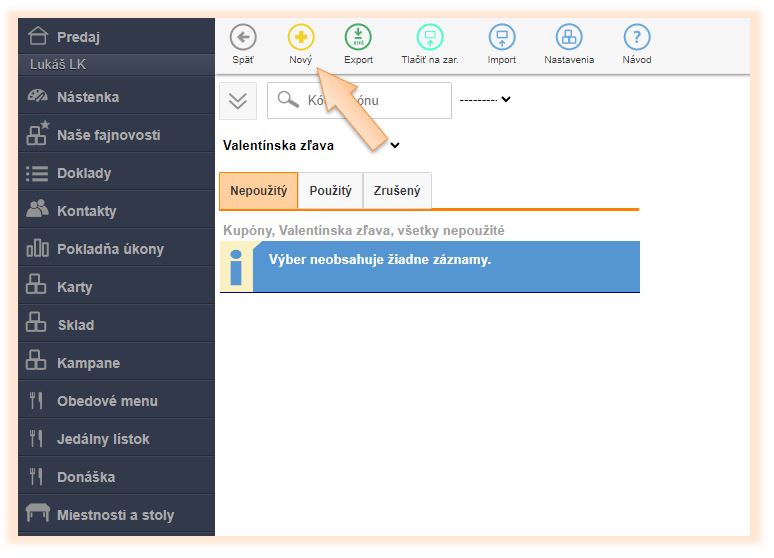Open Miestnosti a stoly menu item

click(115, 515)
